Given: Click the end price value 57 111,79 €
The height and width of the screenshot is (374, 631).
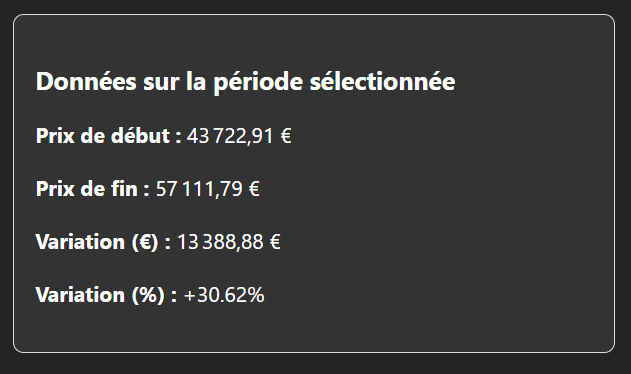Looking at the screenshot, I should tap(208, 189).
